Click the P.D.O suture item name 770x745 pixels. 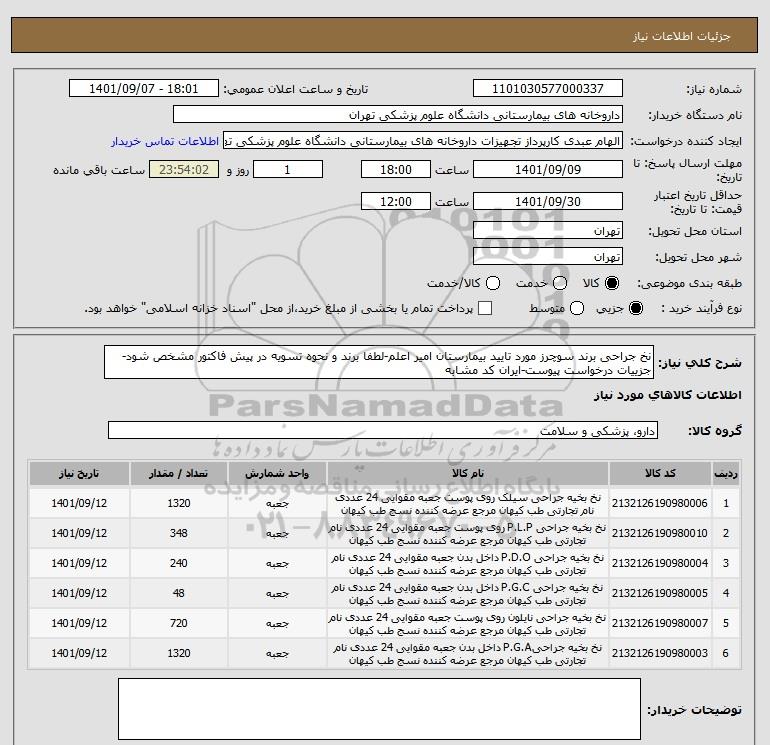click(x=468, y=564)
